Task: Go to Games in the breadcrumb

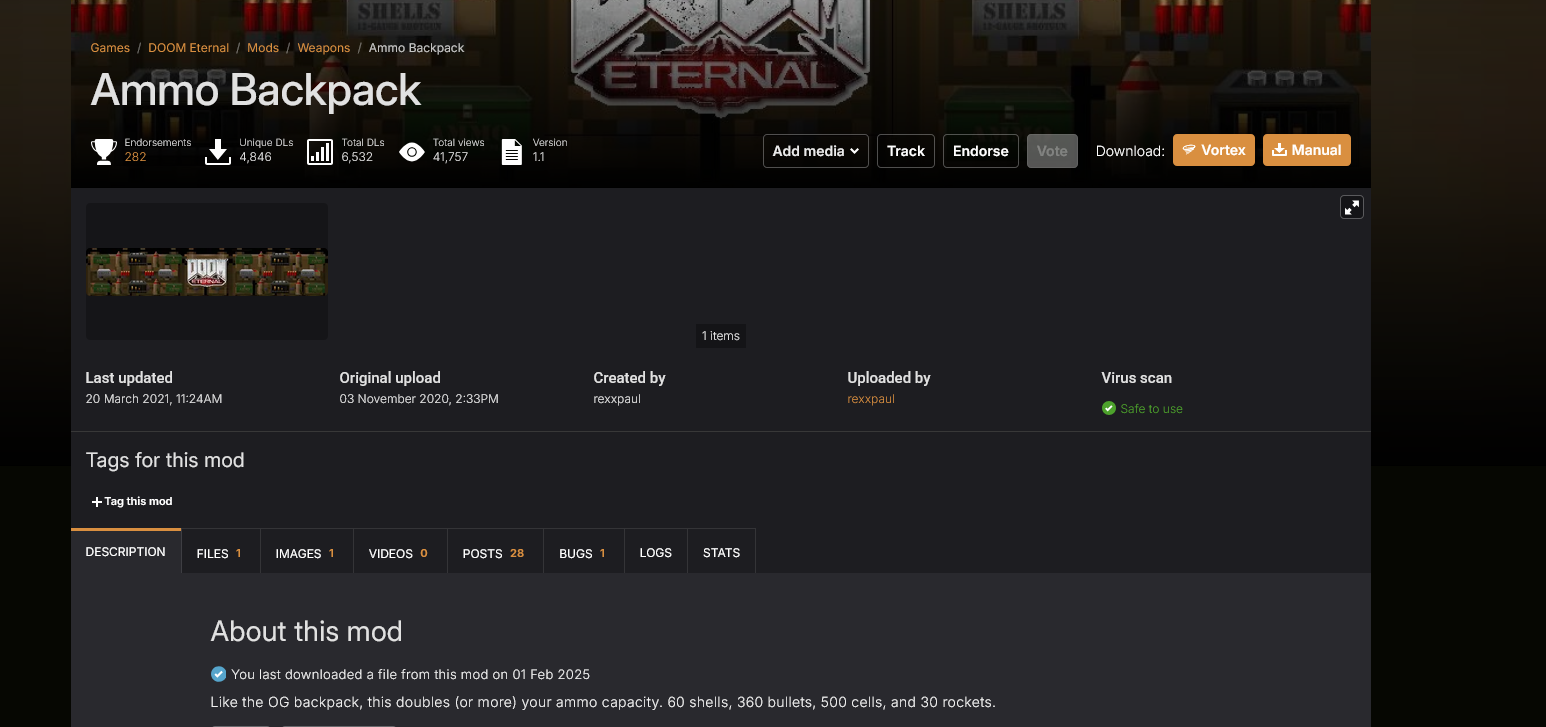Action: click(110, 48)
